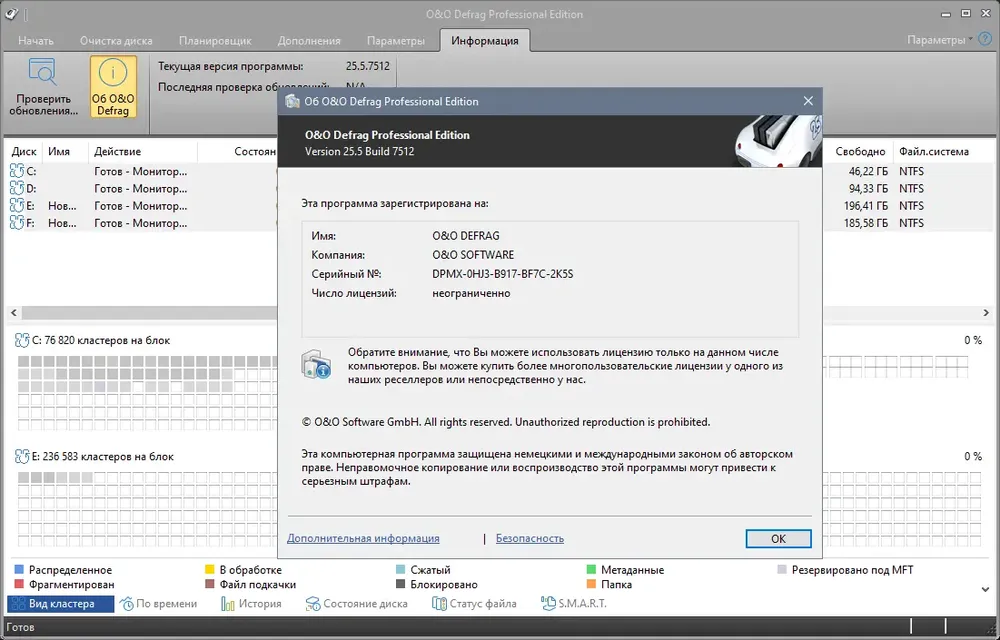The height and width of the screenshot is (640, 1000).
Task: Open the 'Планировщик' tab
Action: tap(215, 41)
